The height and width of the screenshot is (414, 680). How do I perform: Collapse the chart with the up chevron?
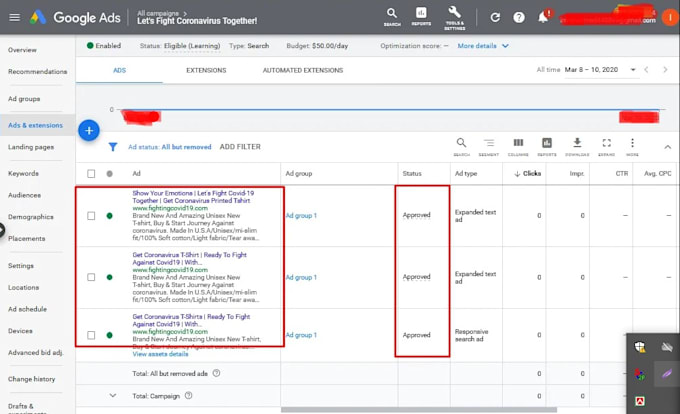(x=667, y=147)
